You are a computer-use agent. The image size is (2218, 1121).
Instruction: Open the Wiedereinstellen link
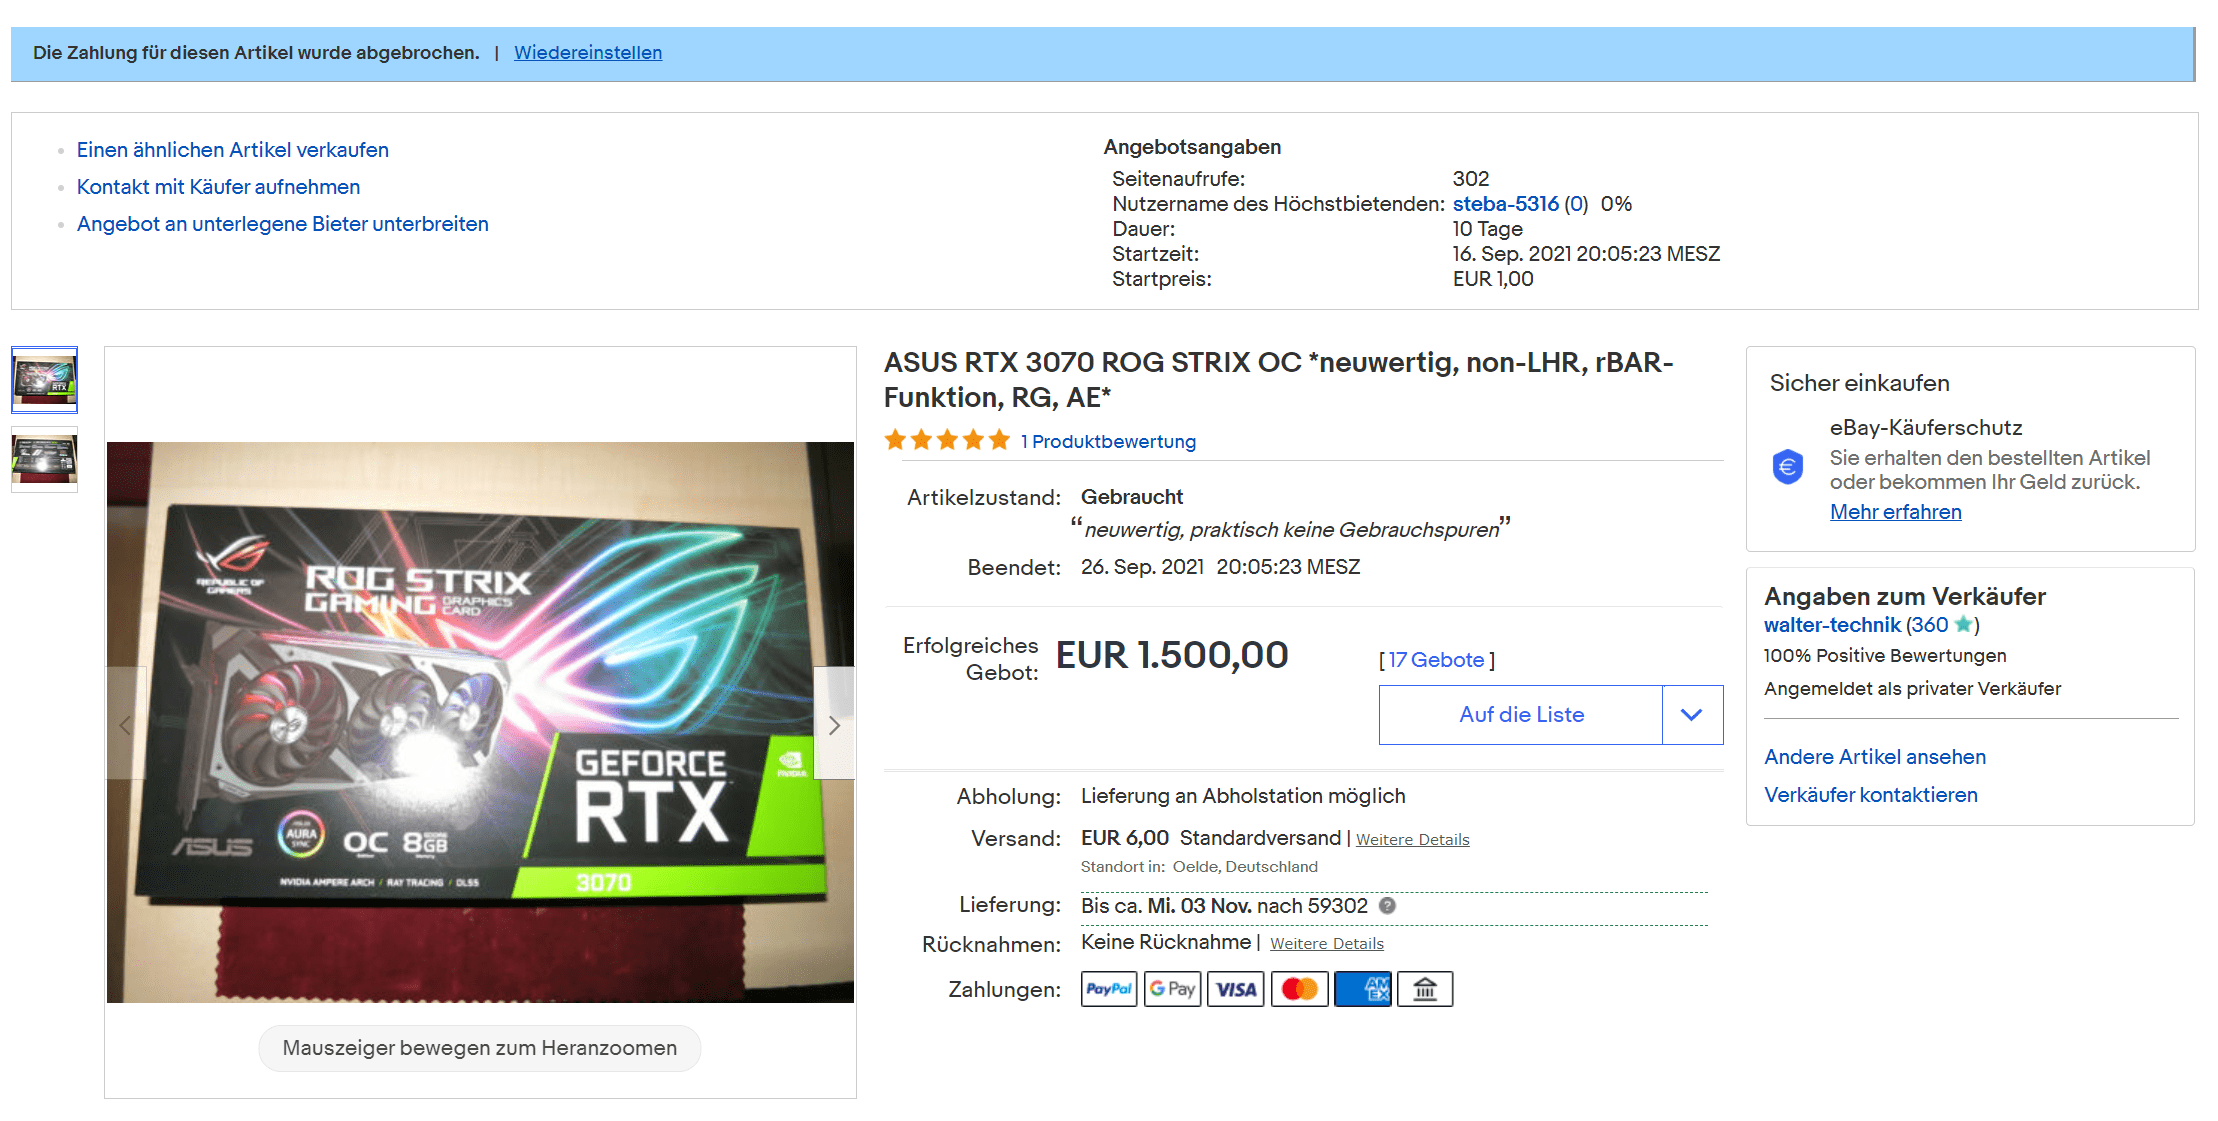[588, 53]
